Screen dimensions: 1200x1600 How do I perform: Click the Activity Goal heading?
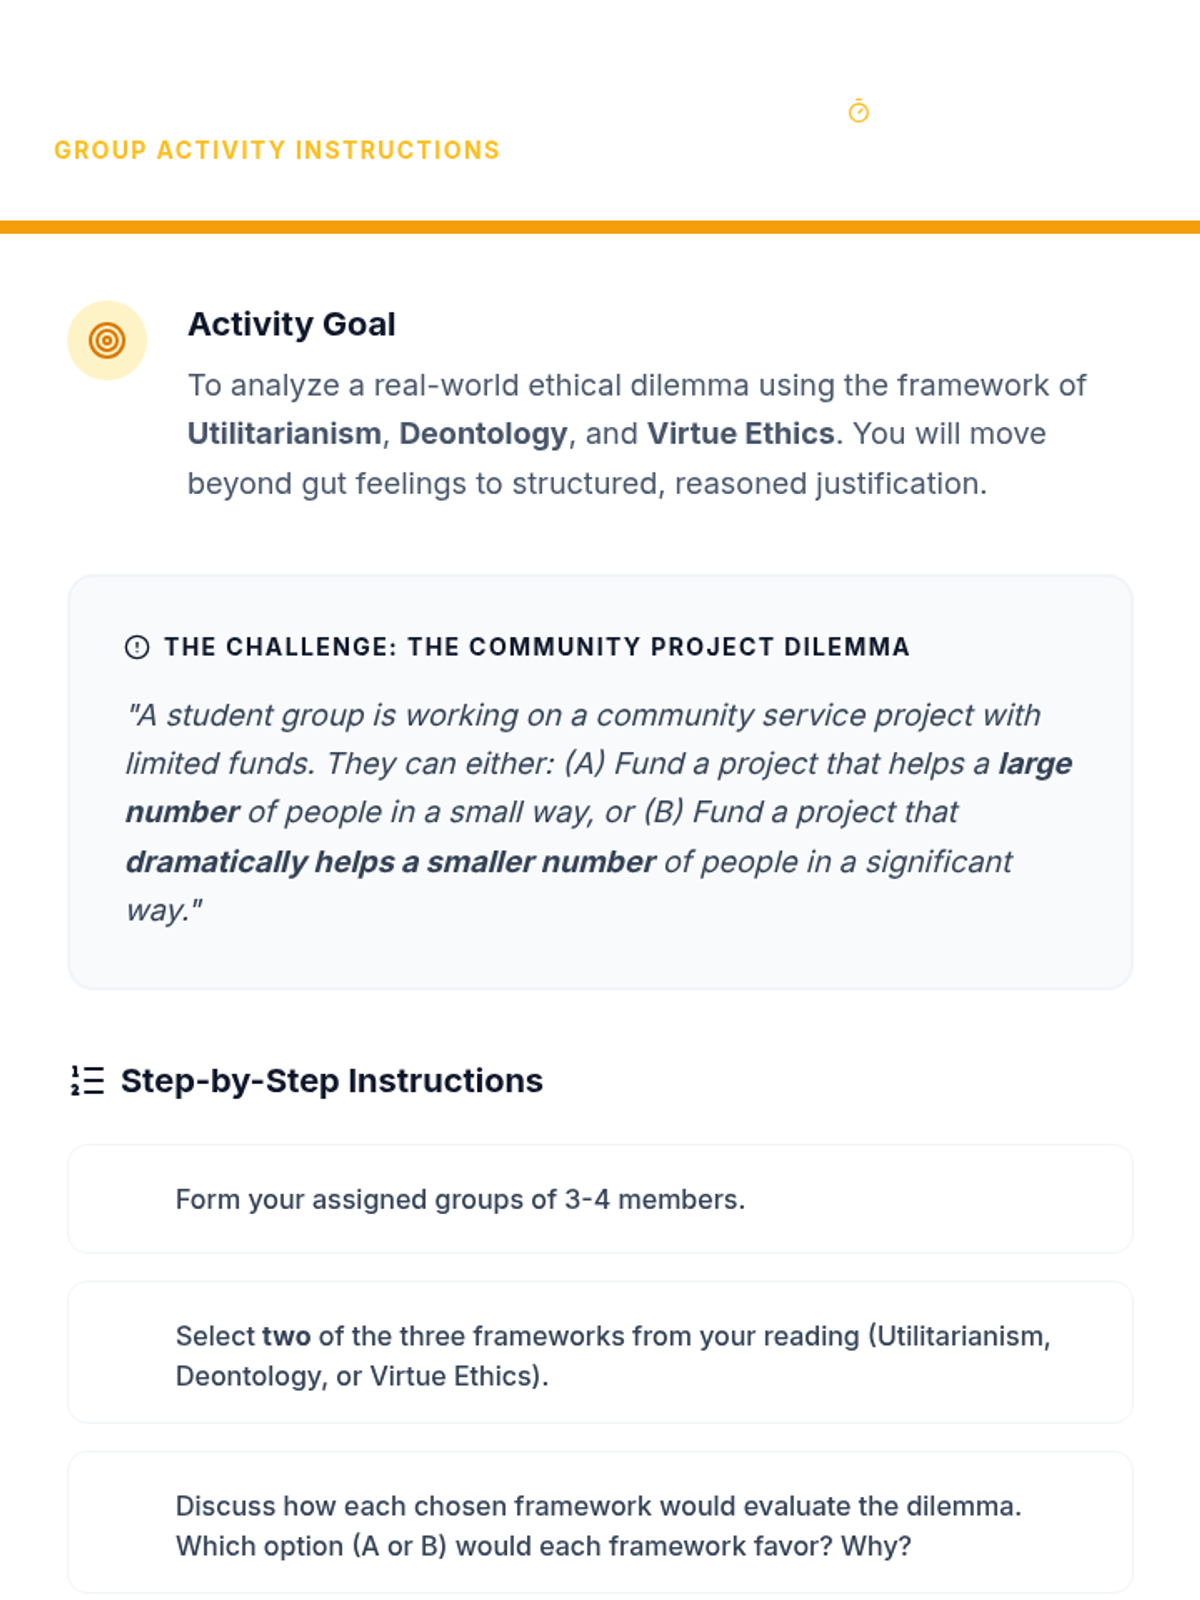coord(291,324)
